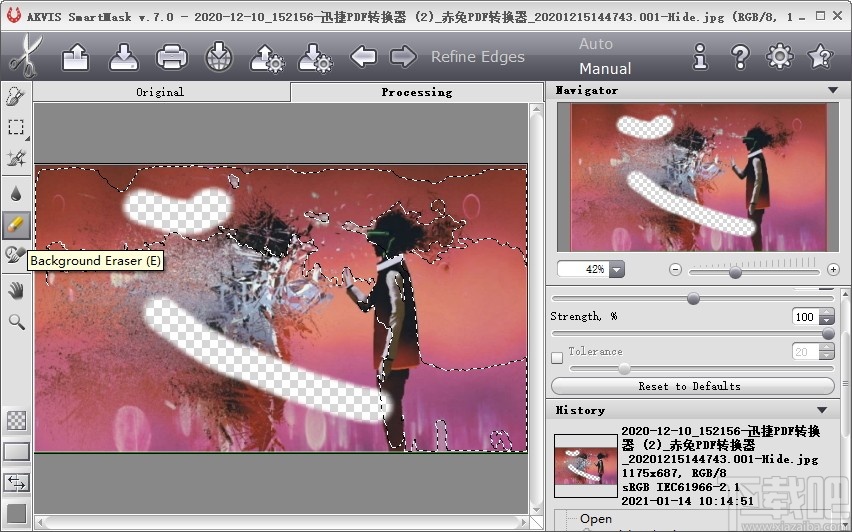
Task: Select the Zoom magnifier tool
Action: pos(16,322)
